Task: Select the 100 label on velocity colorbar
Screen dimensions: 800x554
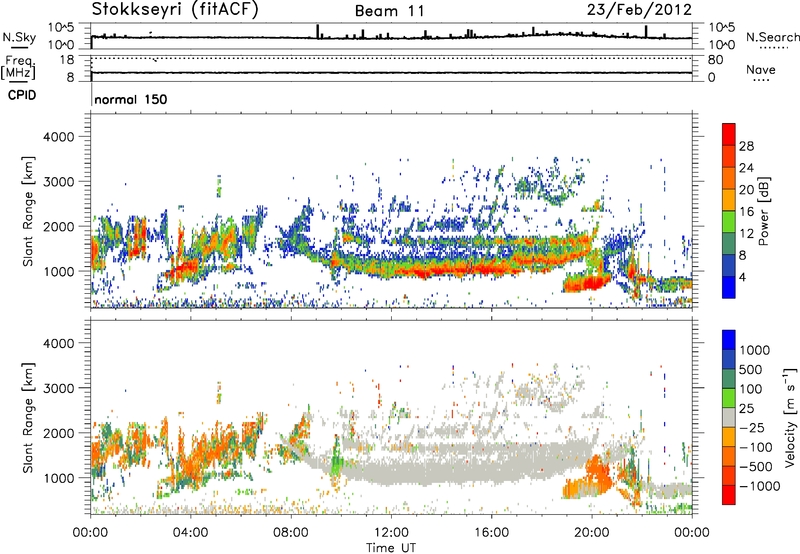Action: pos(751,389)
